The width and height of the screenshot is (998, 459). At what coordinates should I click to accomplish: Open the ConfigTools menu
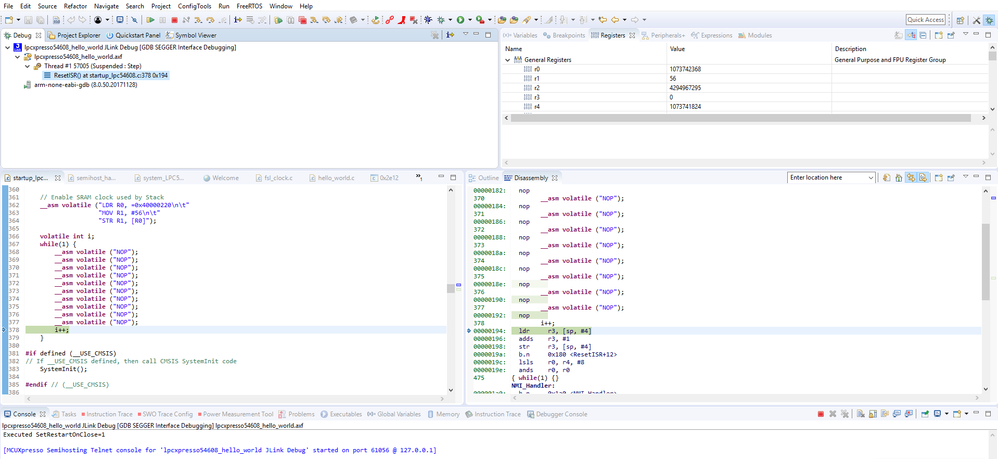click(x=195, y=6)
